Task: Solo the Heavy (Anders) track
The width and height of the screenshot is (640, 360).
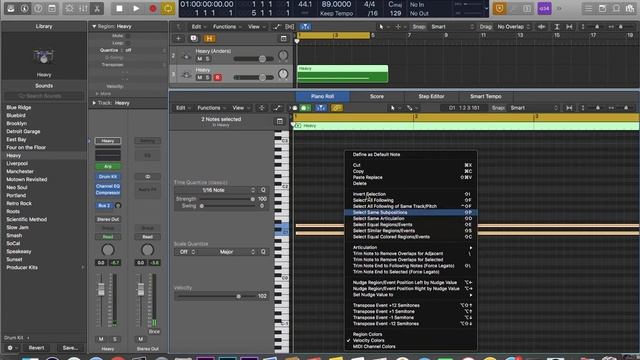Action: [x=207, y=59]
